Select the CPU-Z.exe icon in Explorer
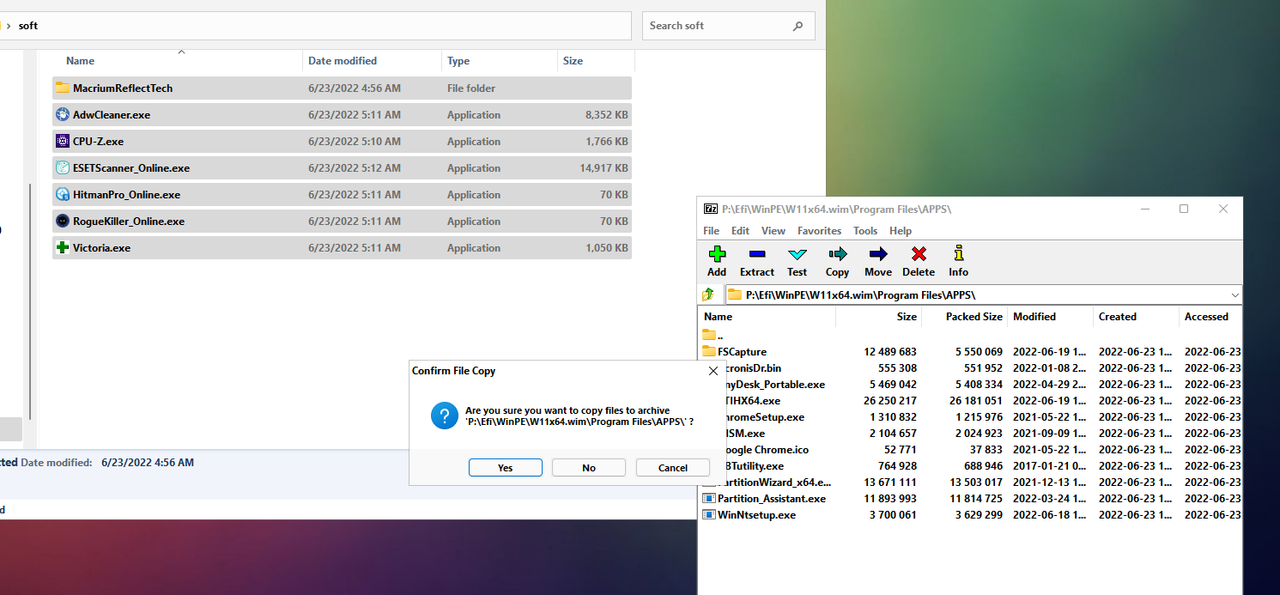This screenshot has width=1280, height=595. click(x=62, y=141)
